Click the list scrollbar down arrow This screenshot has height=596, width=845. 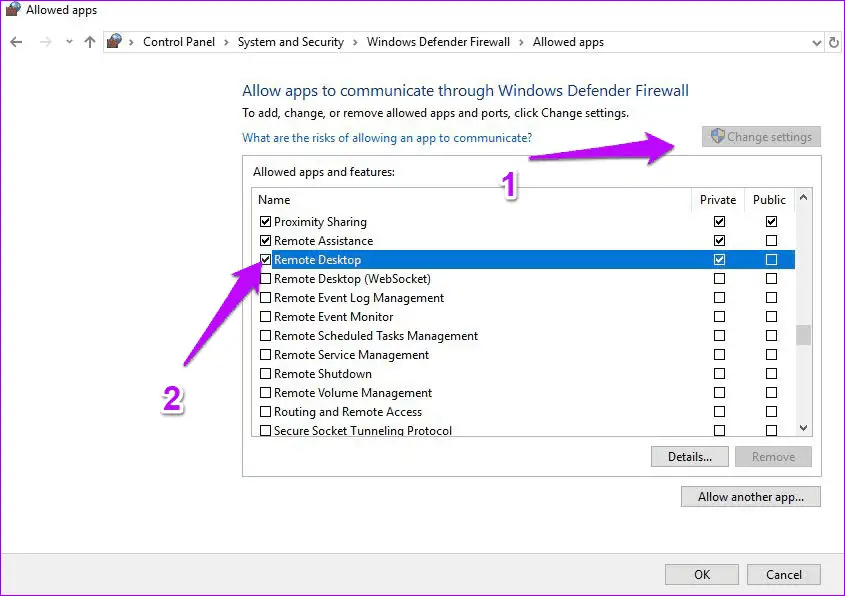click(803, 428)
